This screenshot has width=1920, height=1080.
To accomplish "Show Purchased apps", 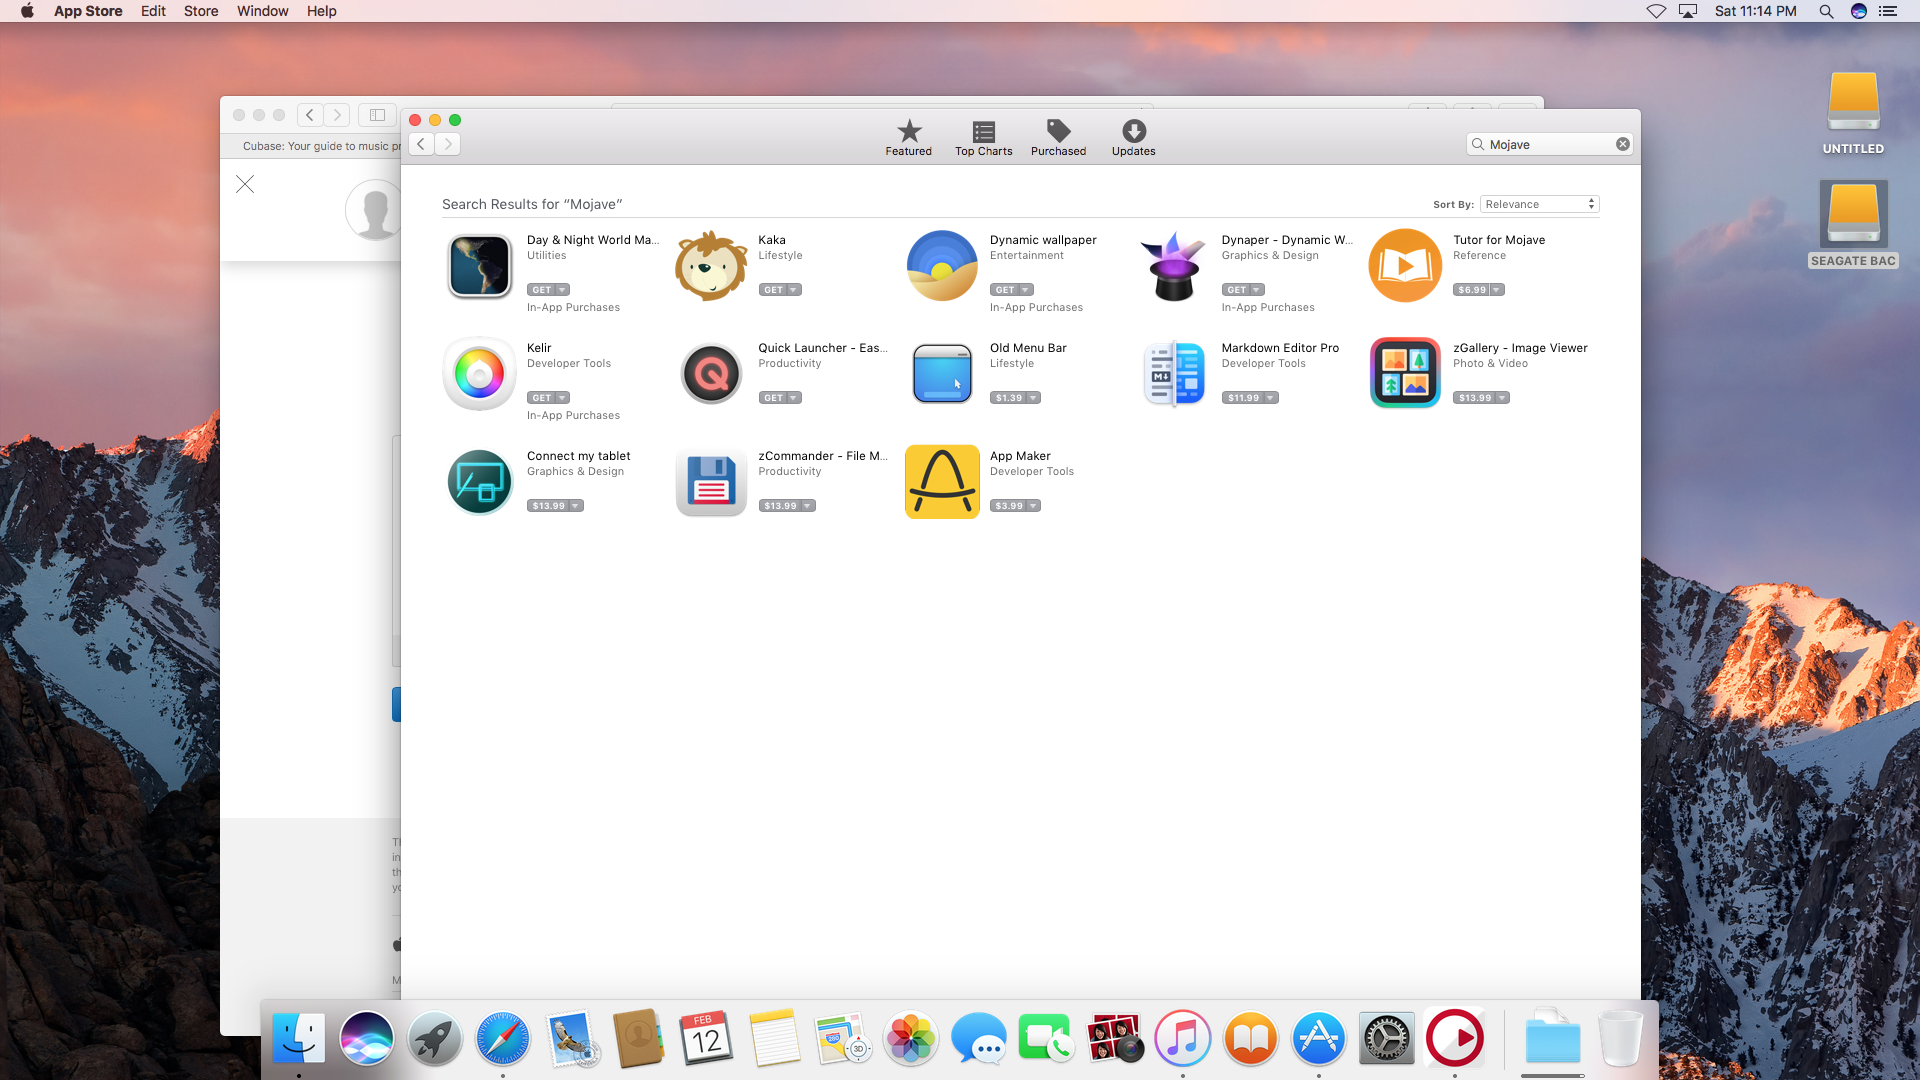I will 1058,138.
